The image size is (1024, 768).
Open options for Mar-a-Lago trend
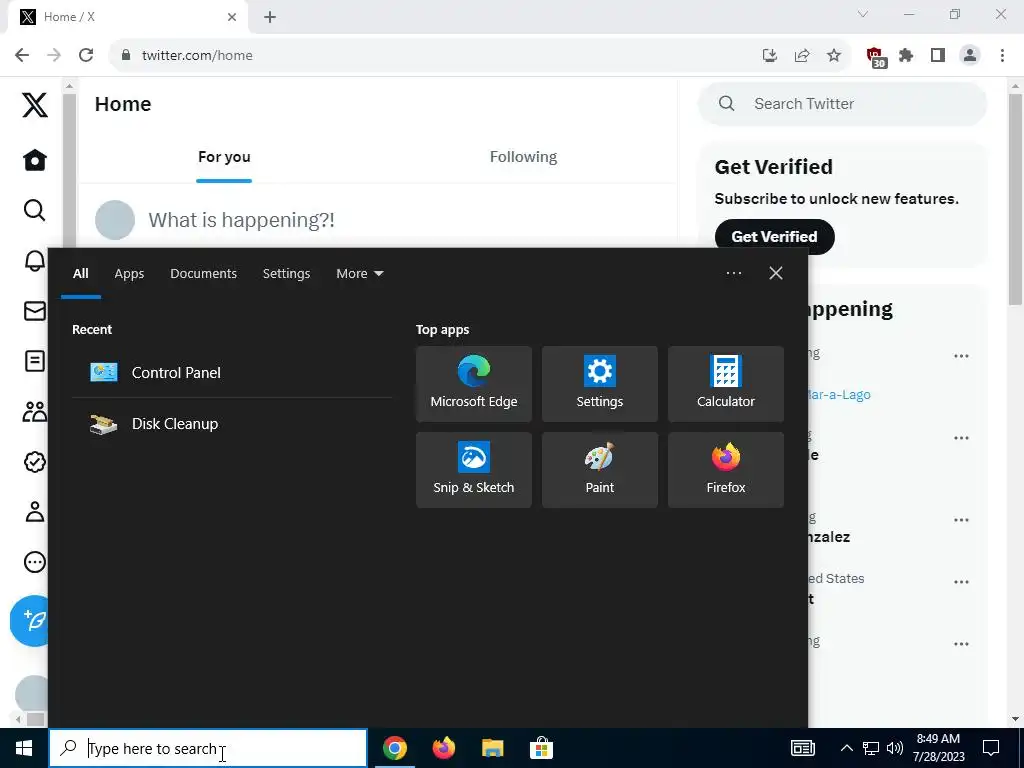click(961, 357)
